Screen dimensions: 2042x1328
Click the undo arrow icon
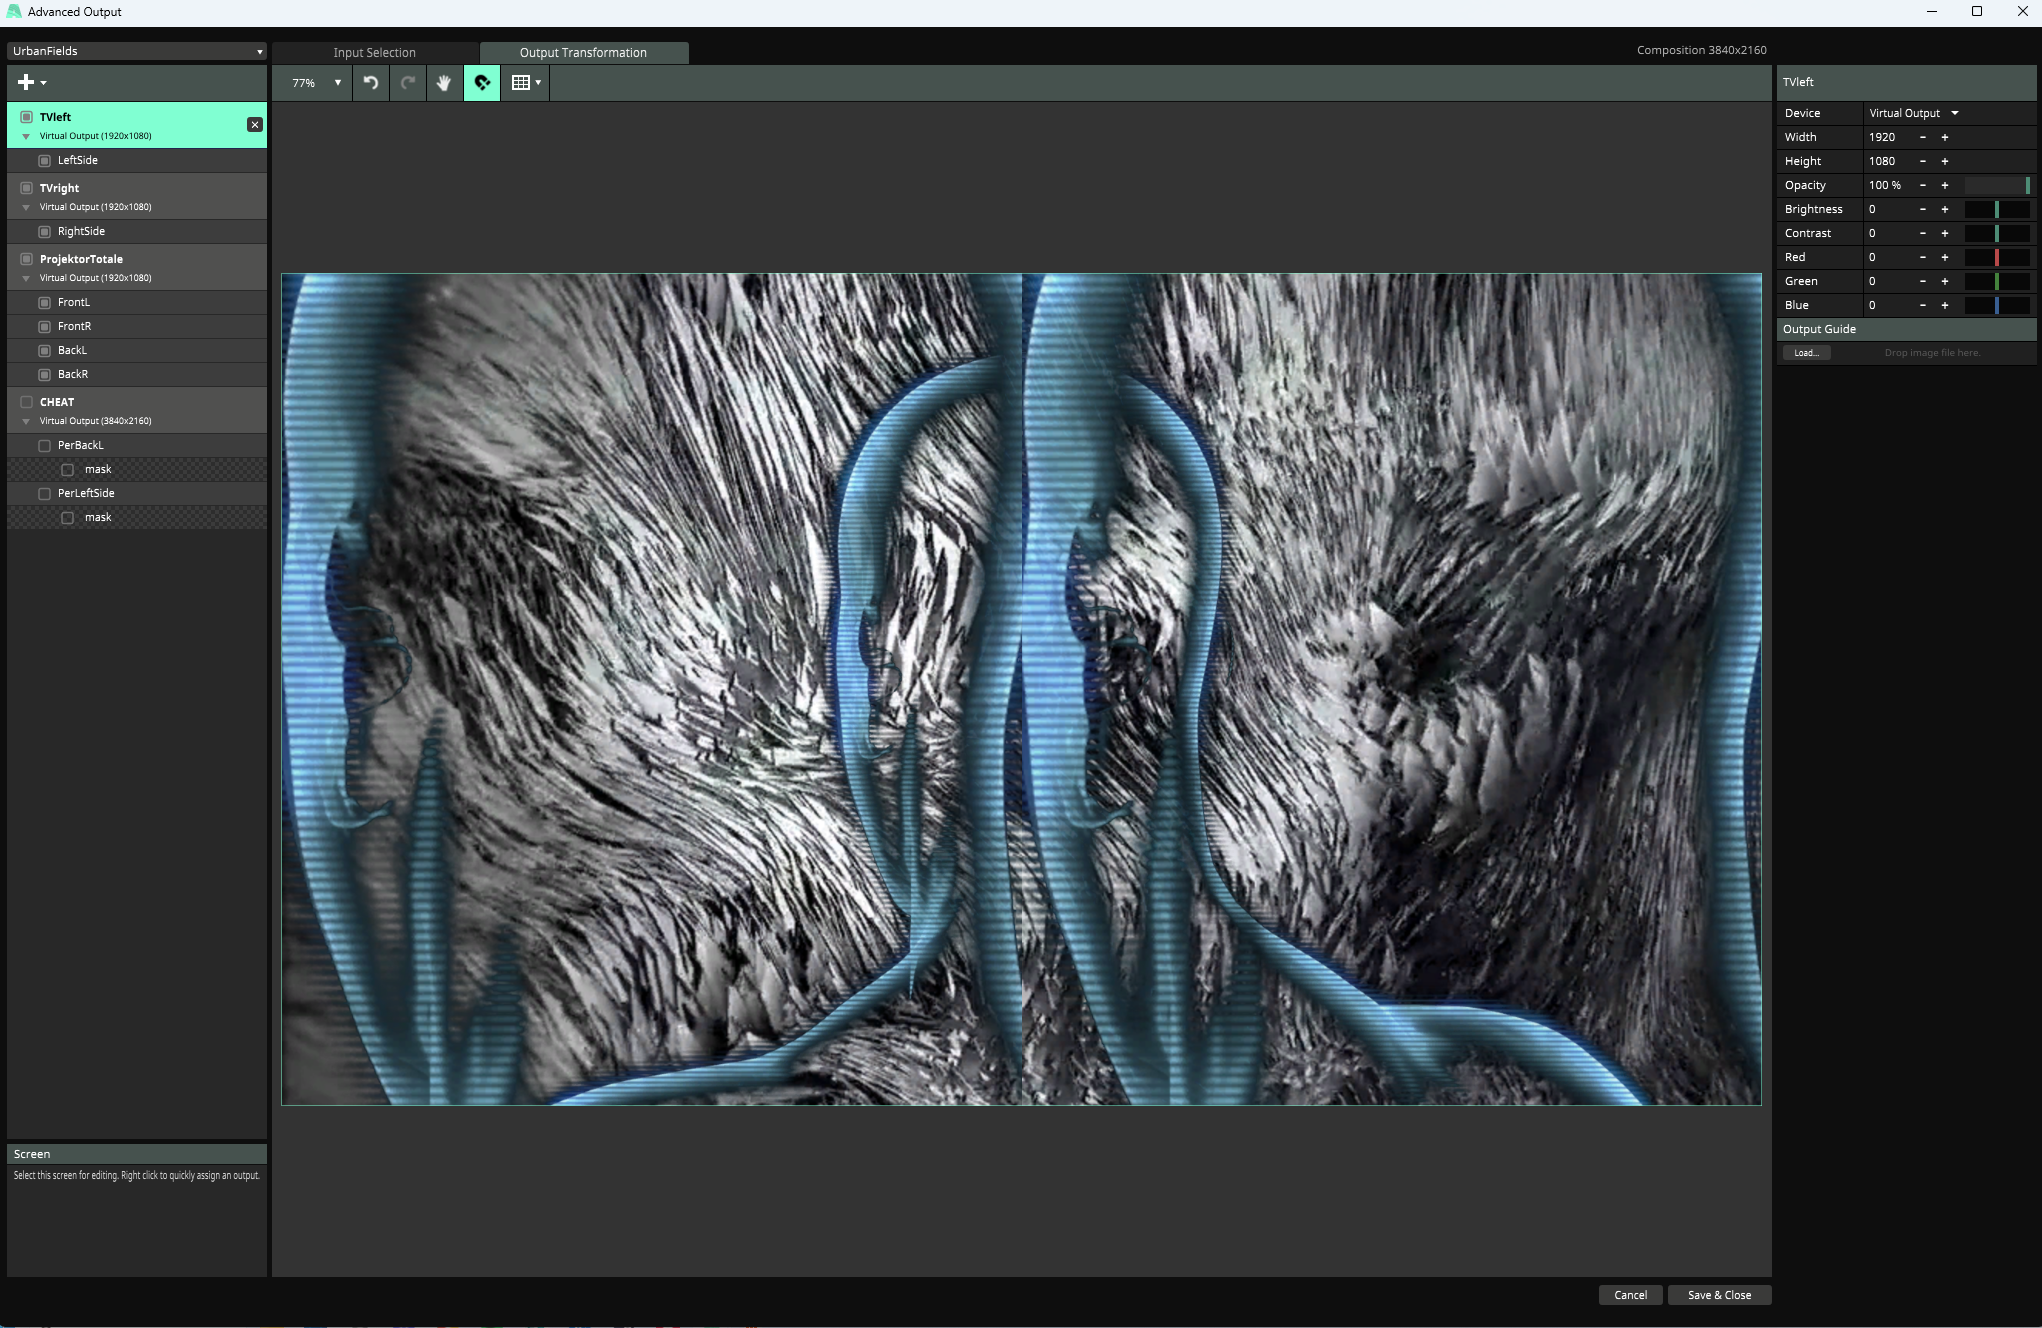(371, 83)
